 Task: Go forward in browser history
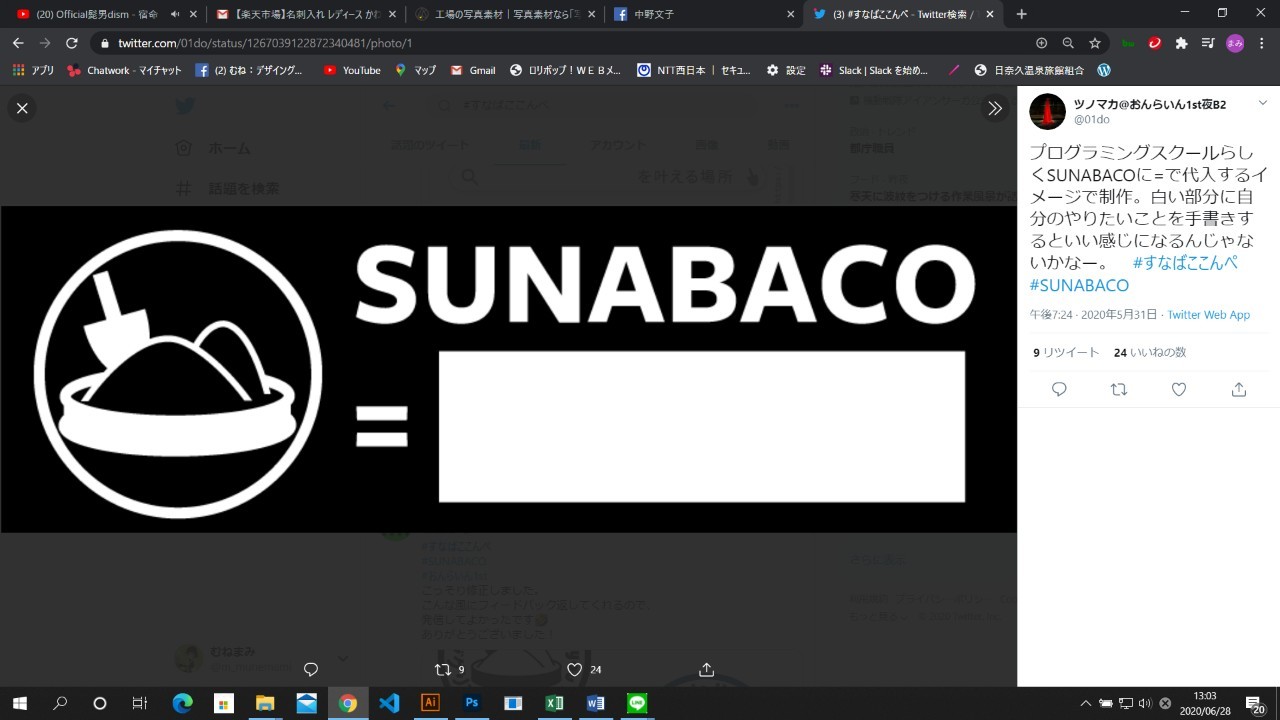[x=45, y=43]
